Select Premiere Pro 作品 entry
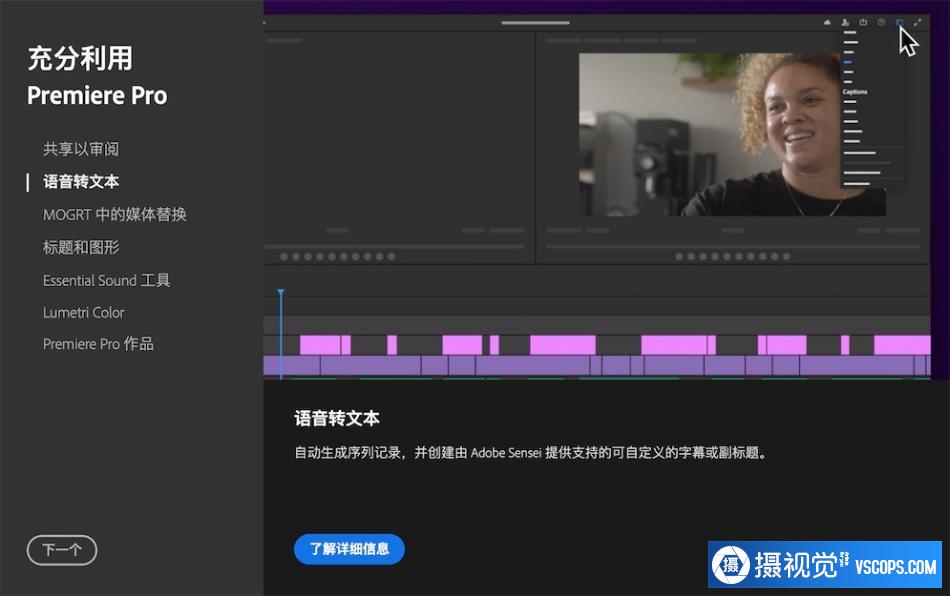This screenshot has width=950, height=596. pos(98,344)
